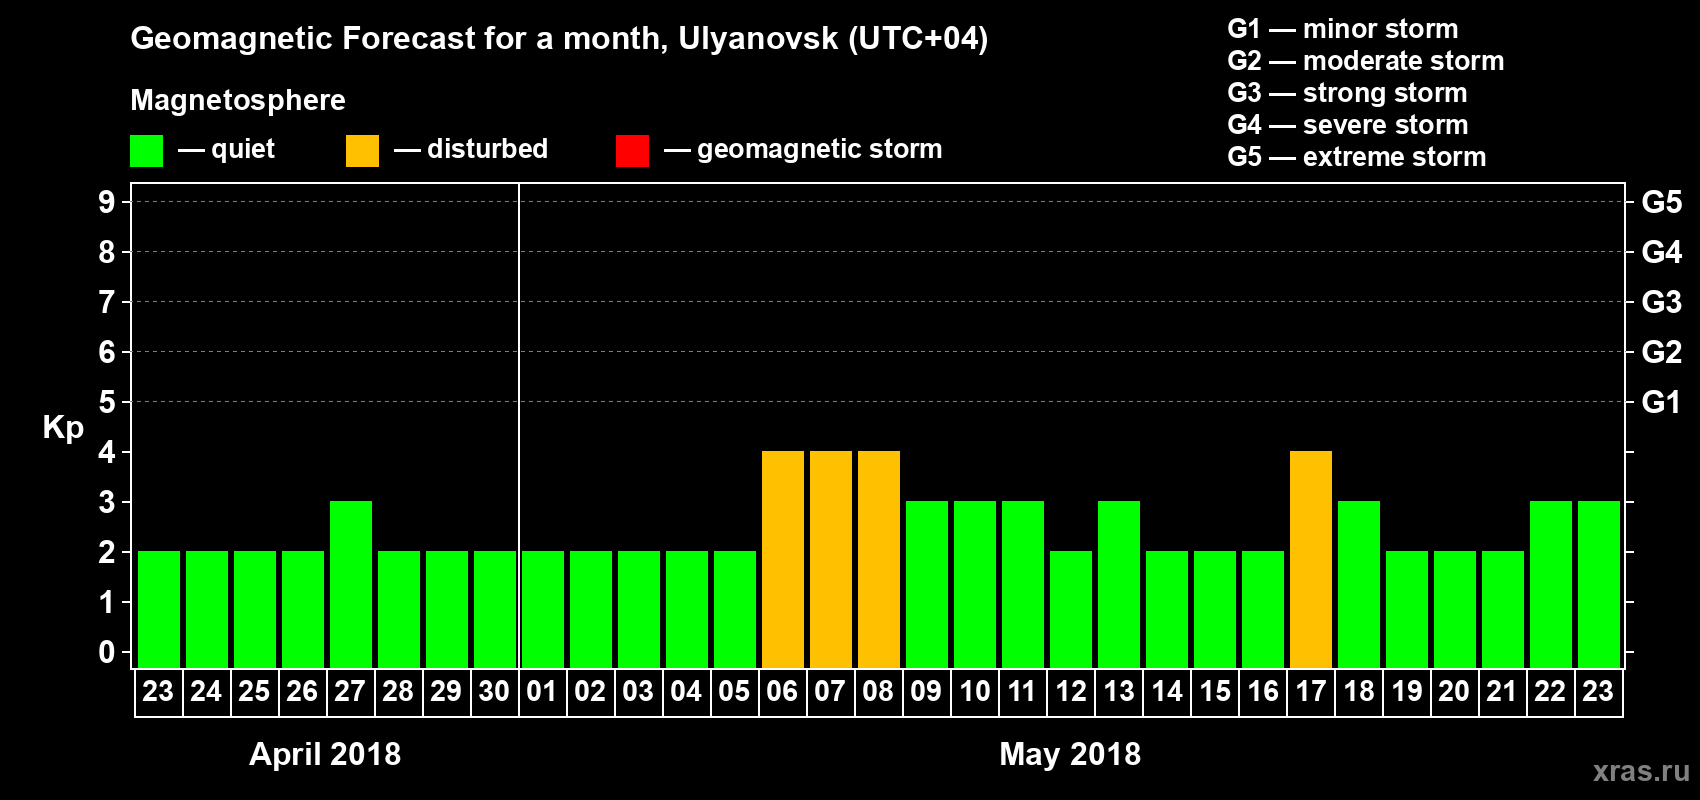Click the 'disturbed' legend label
Viewport: 1700px width, 800px height.
pos(487,149)
